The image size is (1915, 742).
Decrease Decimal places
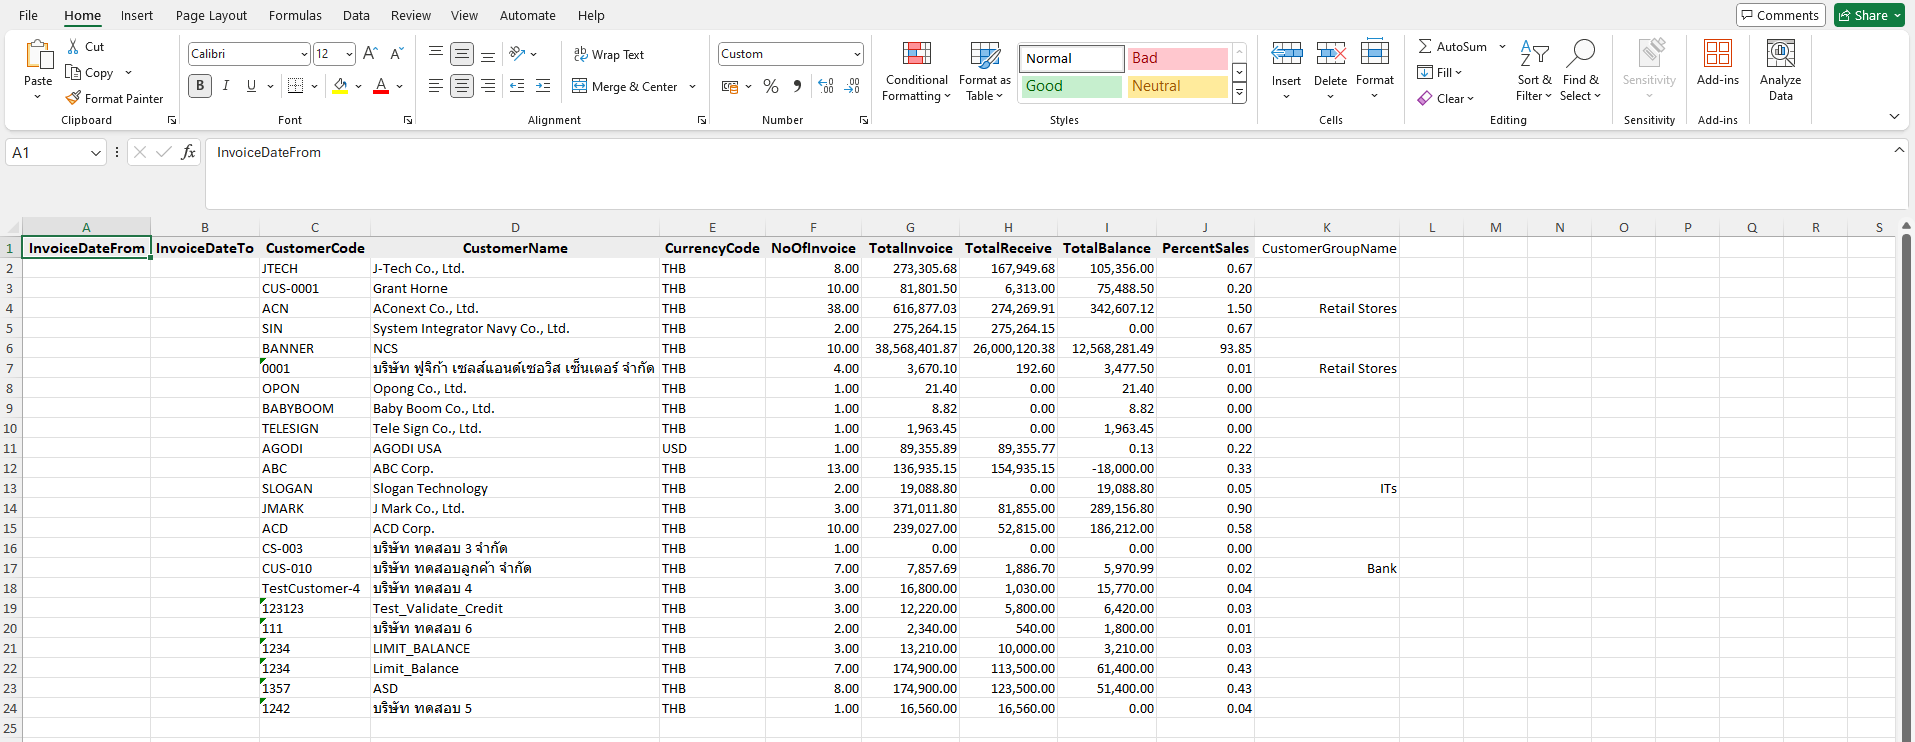pyautogui.click(x=852, y=86)
